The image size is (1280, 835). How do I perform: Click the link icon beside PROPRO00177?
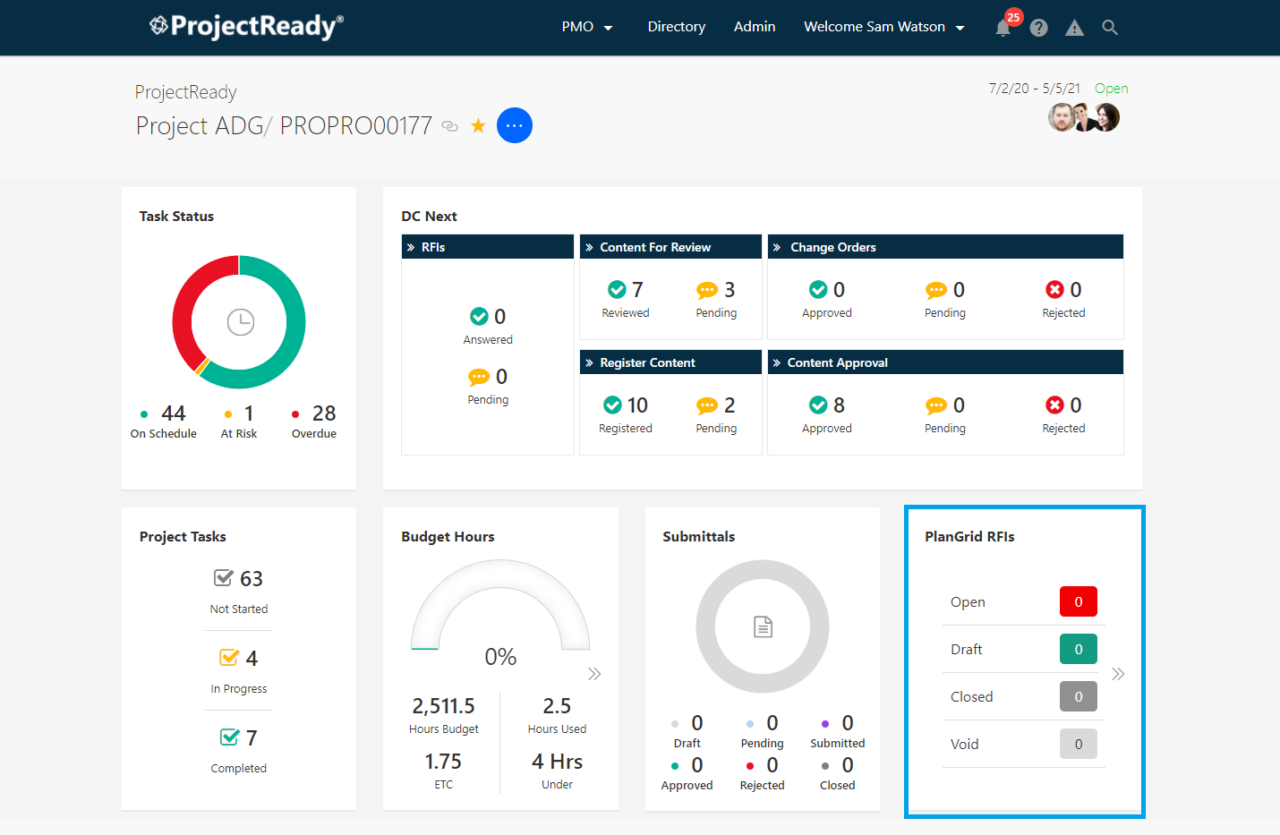[449, 126]
